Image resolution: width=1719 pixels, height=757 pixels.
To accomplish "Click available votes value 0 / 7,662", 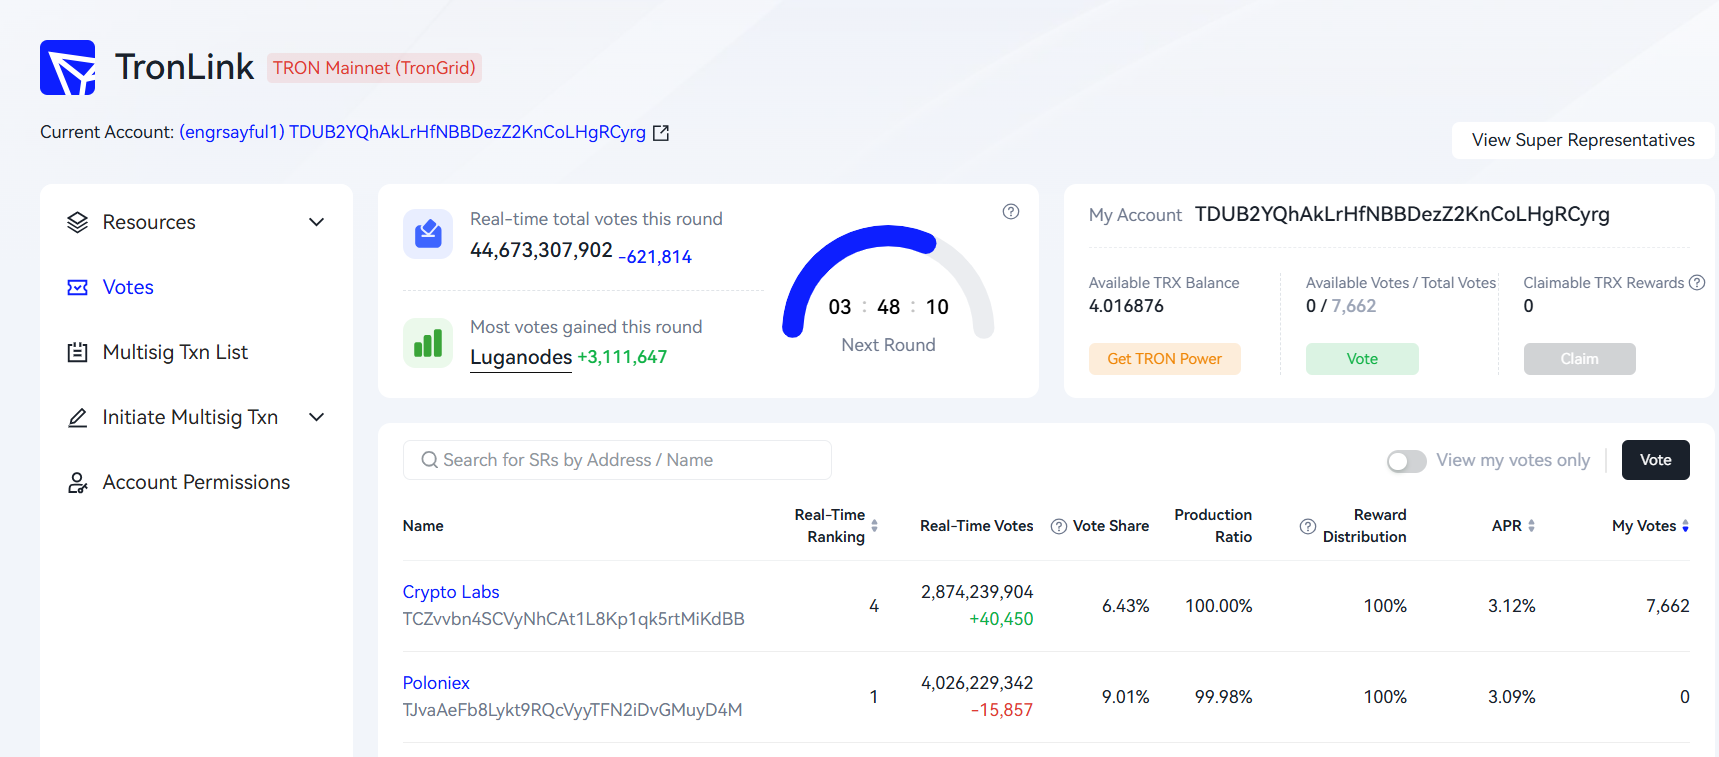I will [1341, 306].
